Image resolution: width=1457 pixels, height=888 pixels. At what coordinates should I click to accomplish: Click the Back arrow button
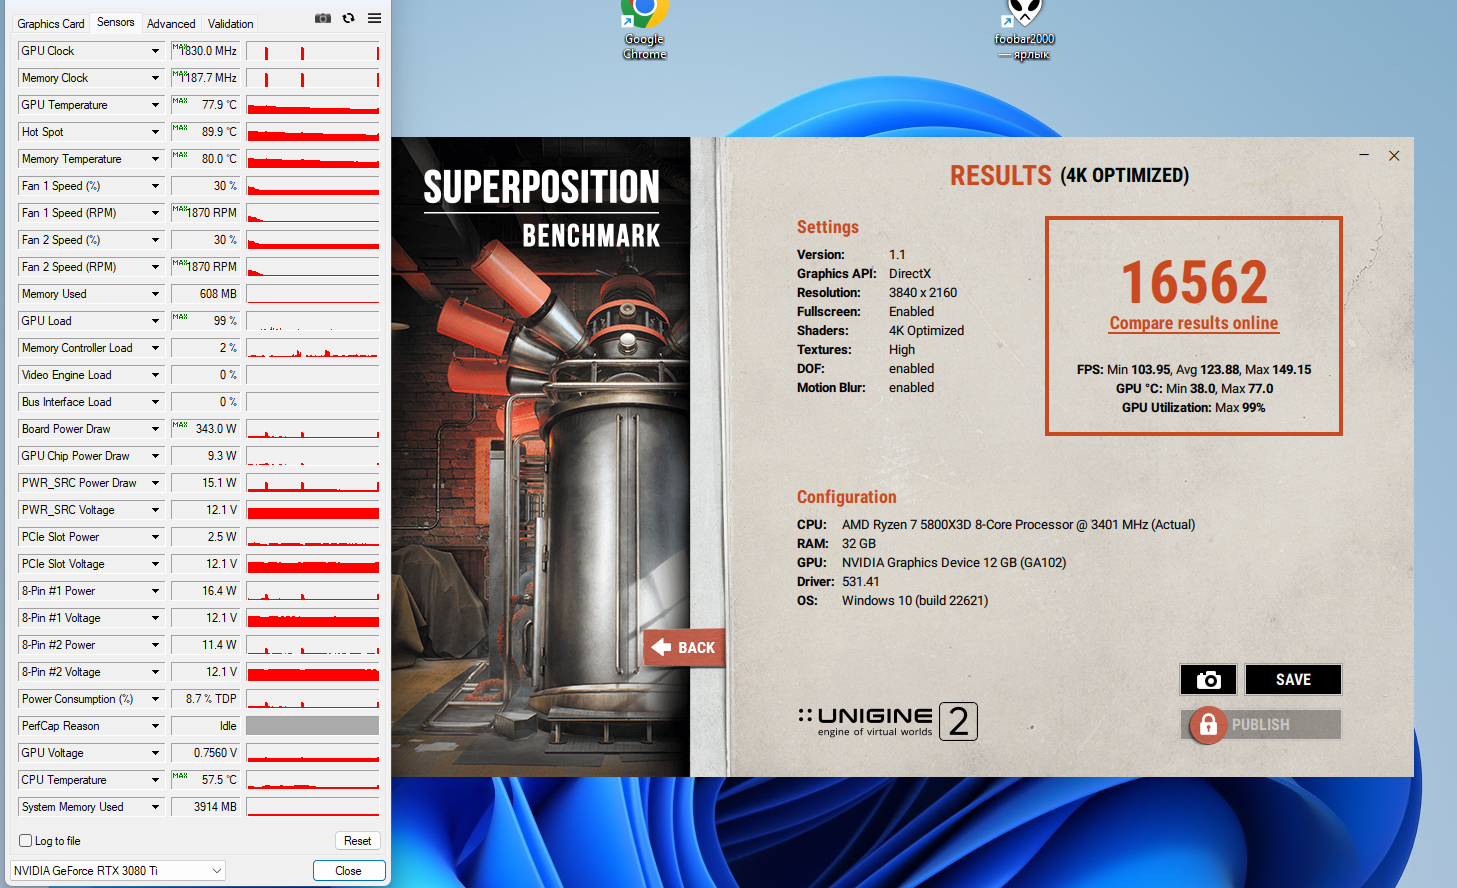(x=684, y=648)
